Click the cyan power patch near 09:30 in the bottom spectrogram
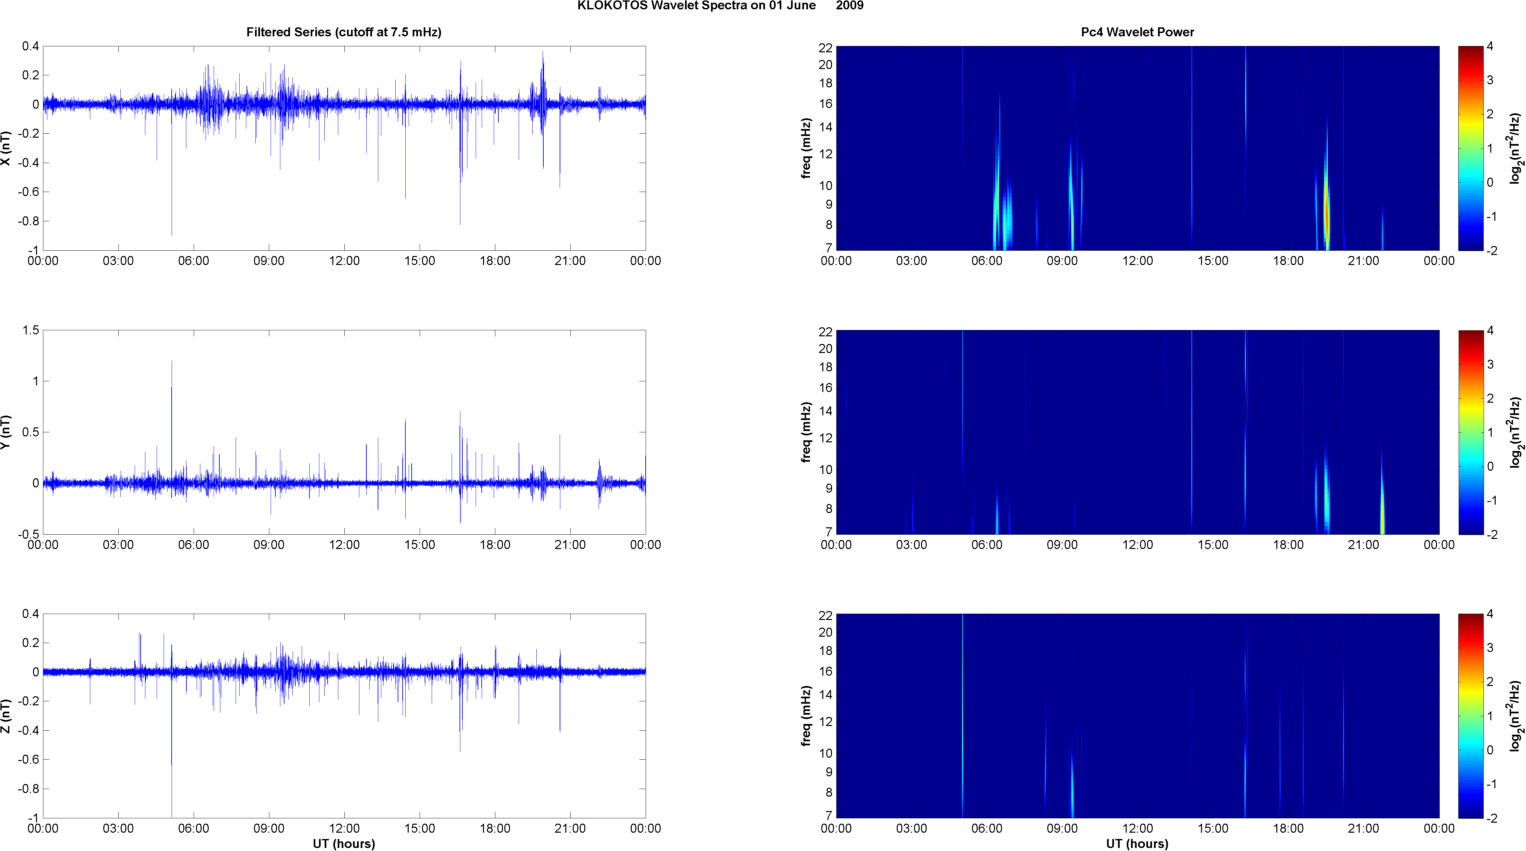 (1072, 790)
